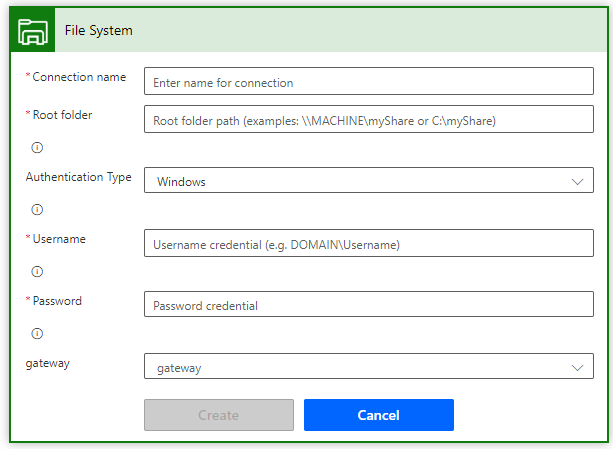Click the gateway label text

click(47, 363)
